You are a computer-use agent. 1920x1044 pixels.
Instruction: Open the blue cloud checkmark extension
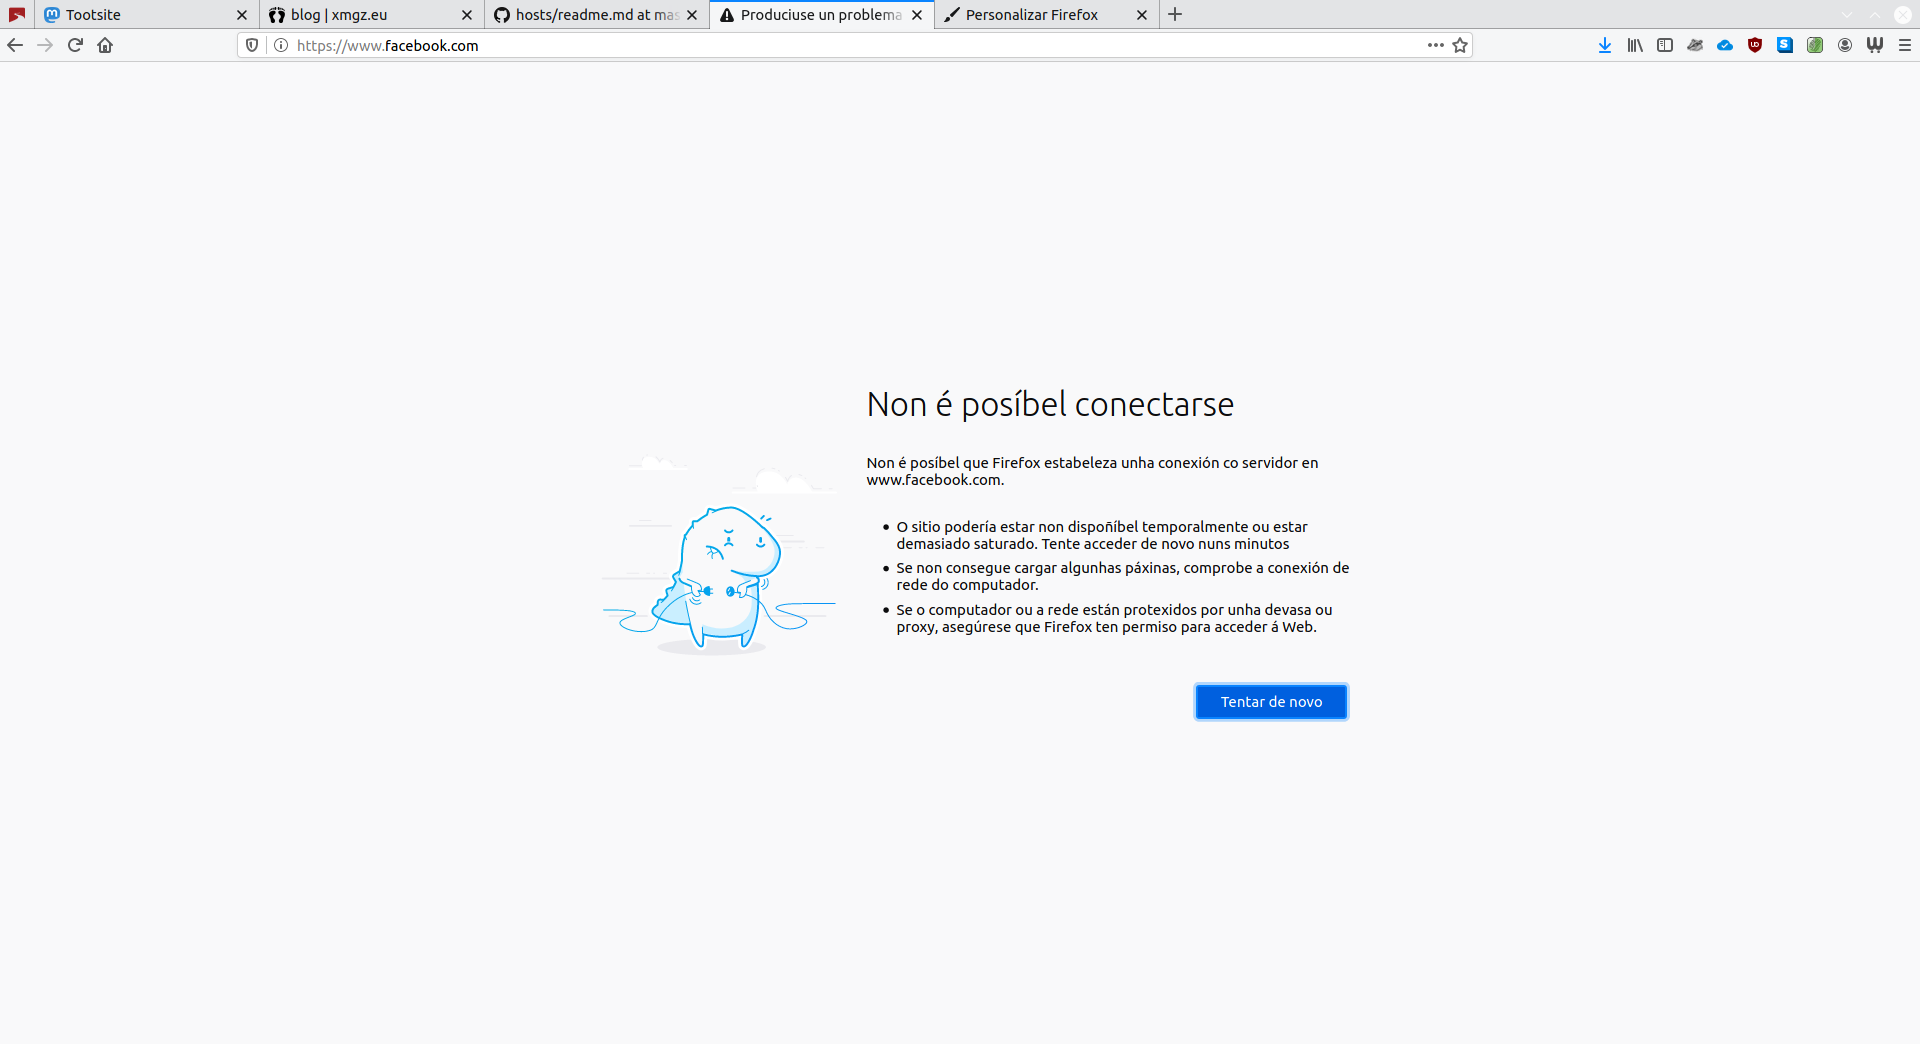pos(1725,45)
